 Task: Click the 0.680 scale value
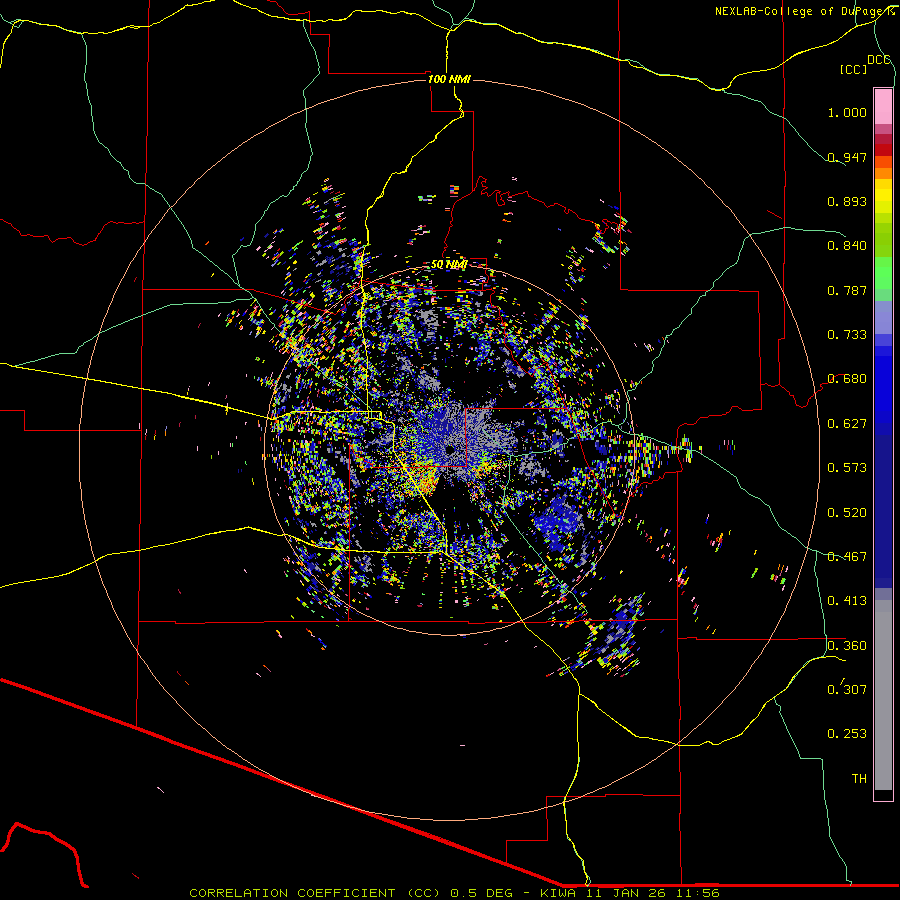coord(847,379)
